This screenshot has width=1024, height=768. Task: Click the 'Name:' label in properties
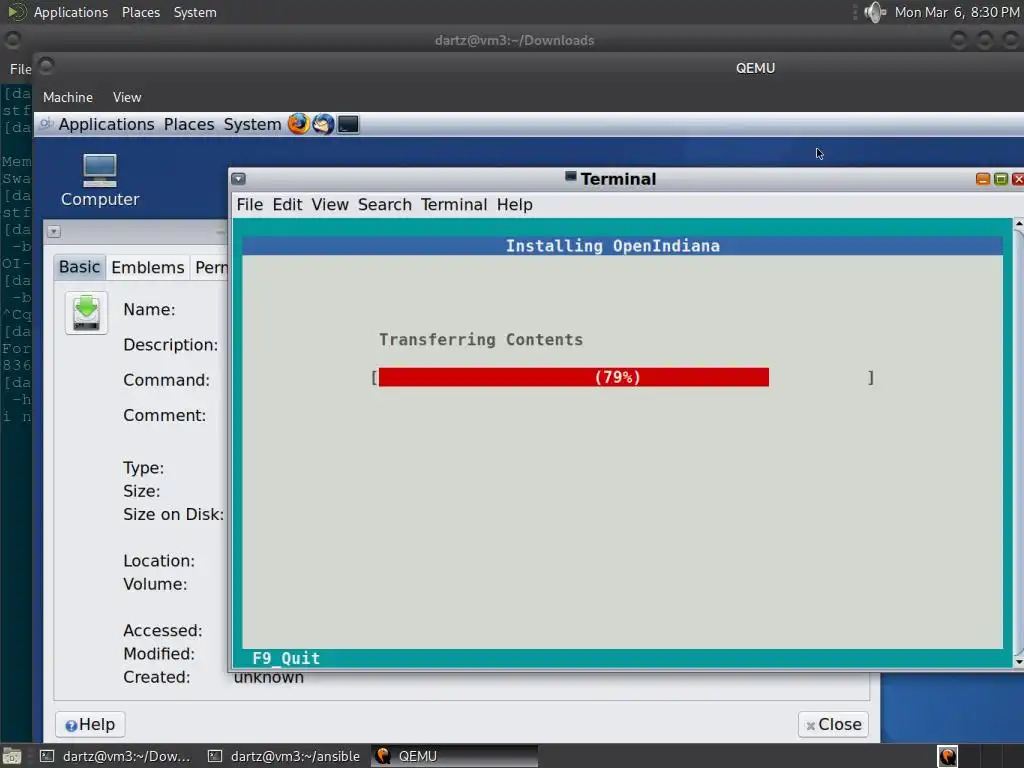point(149,310)
